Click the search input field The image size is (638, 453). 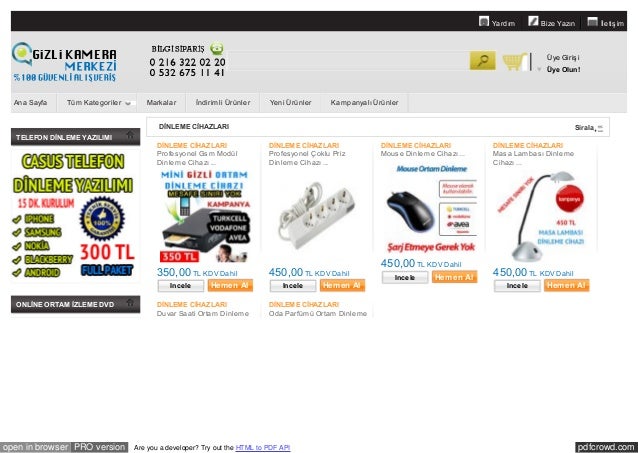[346, 61]
